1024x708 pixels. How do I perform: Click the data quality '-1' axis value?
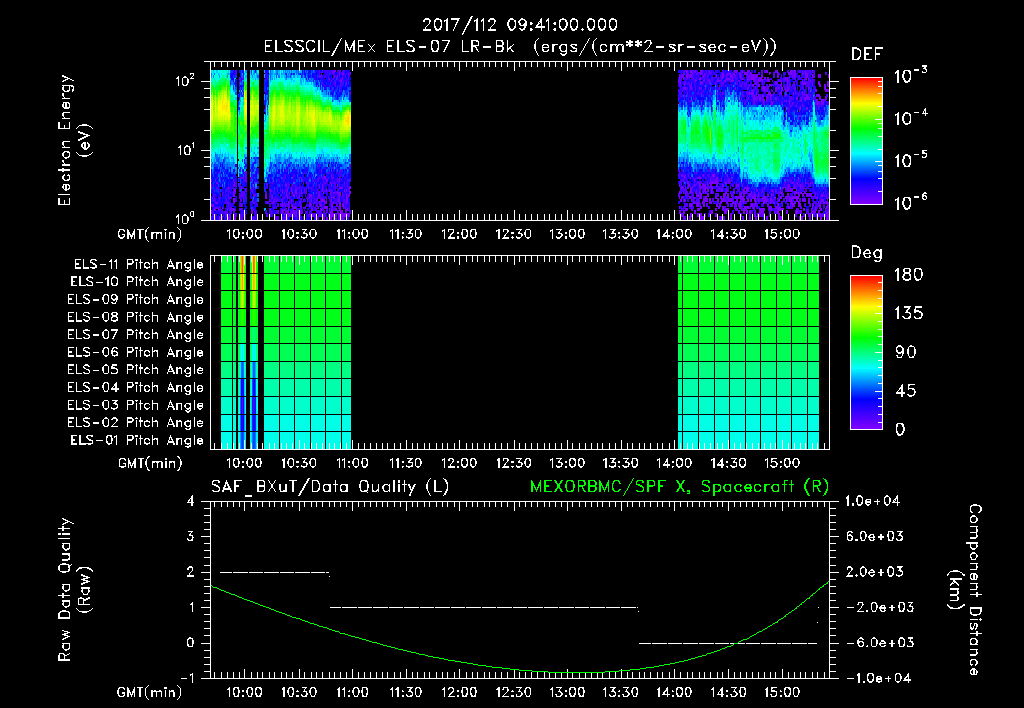click(187, 679)
